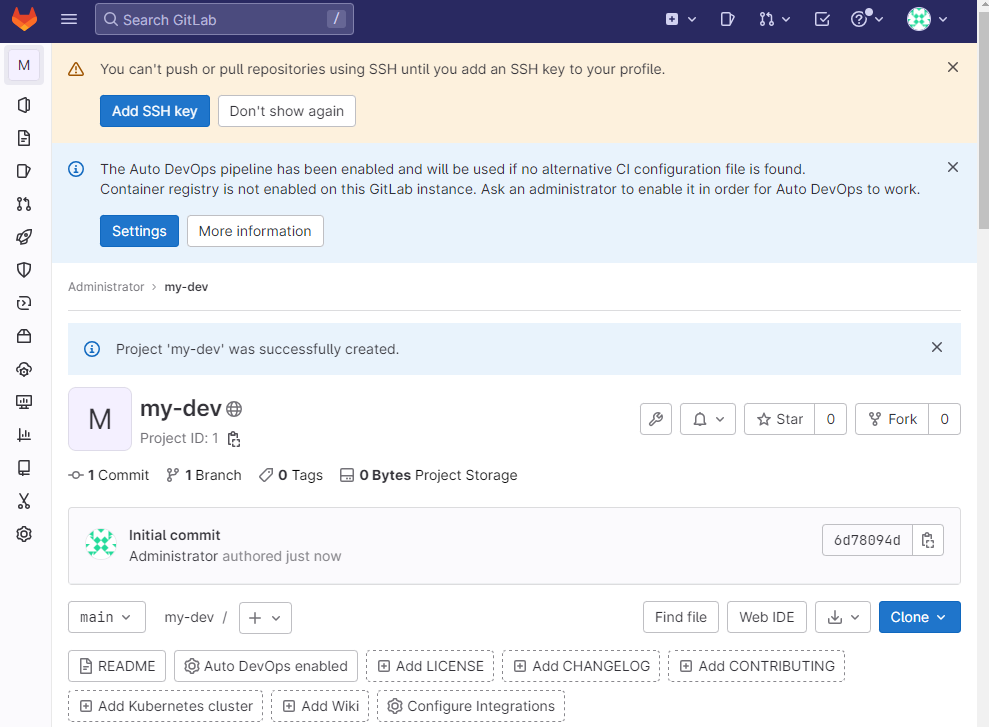
Task: Click the More information button
Action: point(255,231)
